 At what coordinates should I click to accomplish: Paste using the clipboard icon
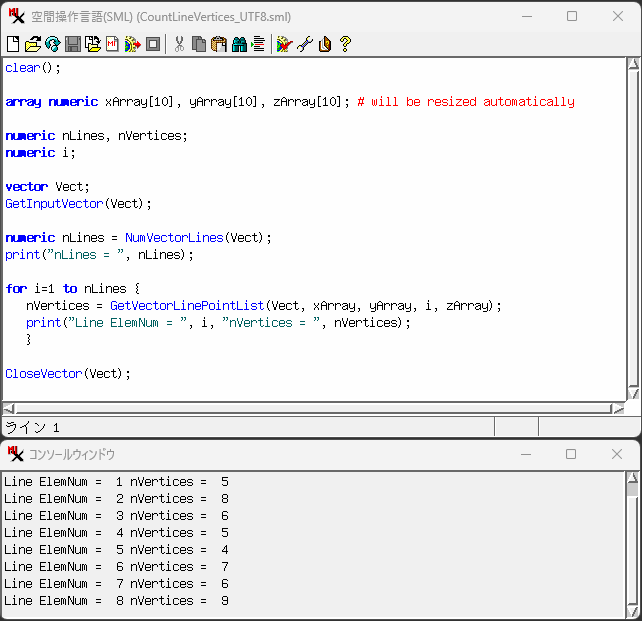[x=219, y=44]
